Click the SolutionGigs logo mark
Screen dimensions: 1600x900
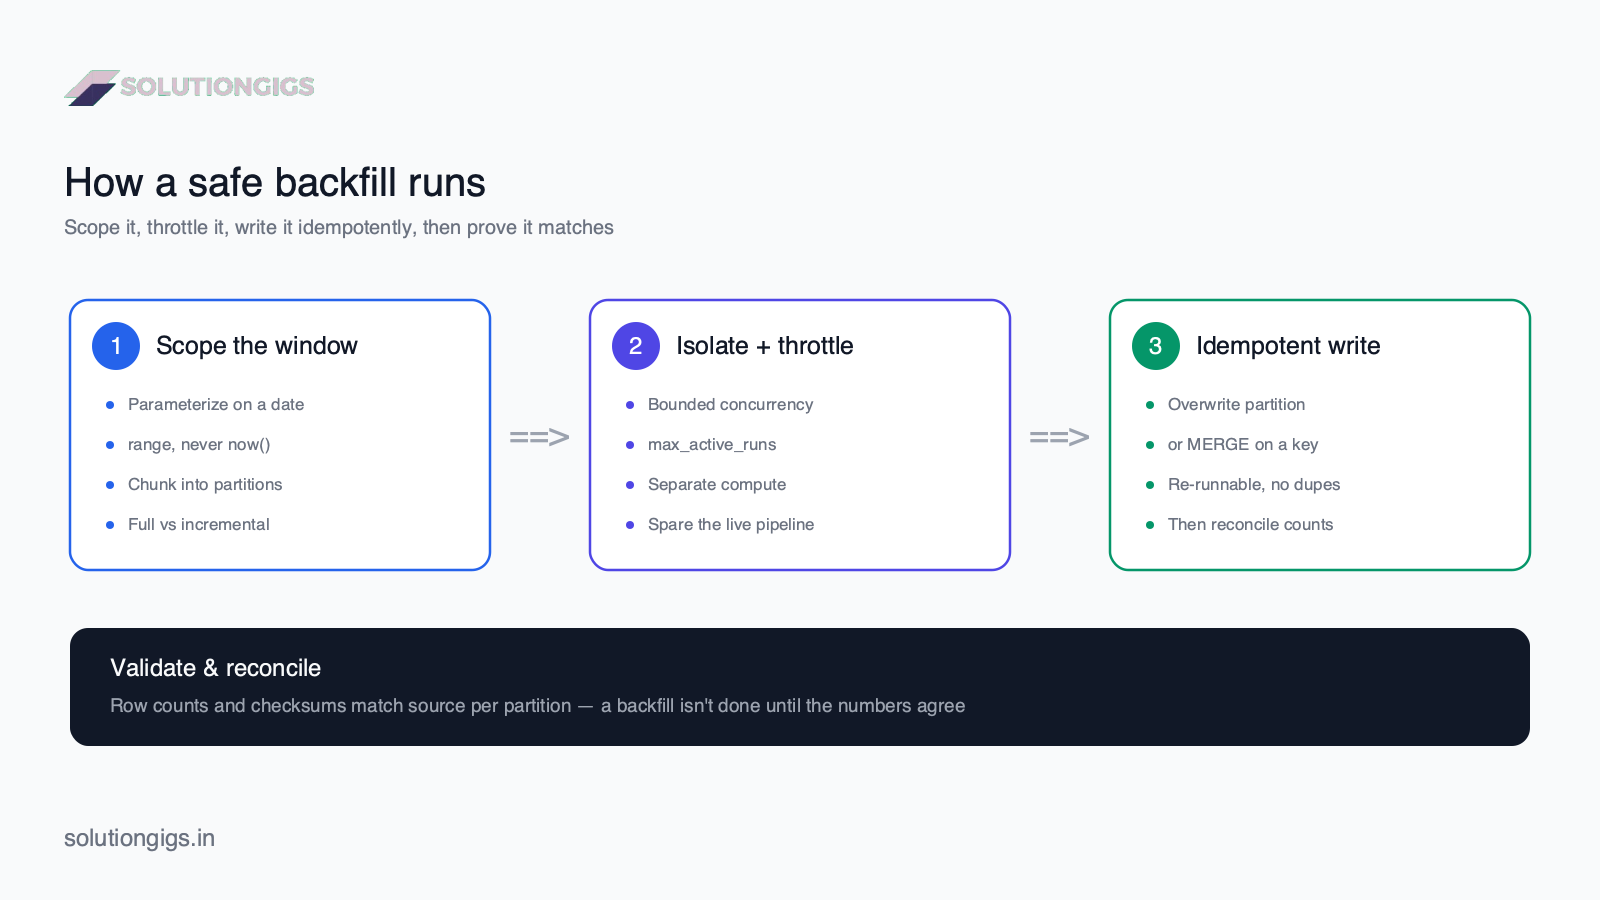pyautogui.click(x=92, y=88)
